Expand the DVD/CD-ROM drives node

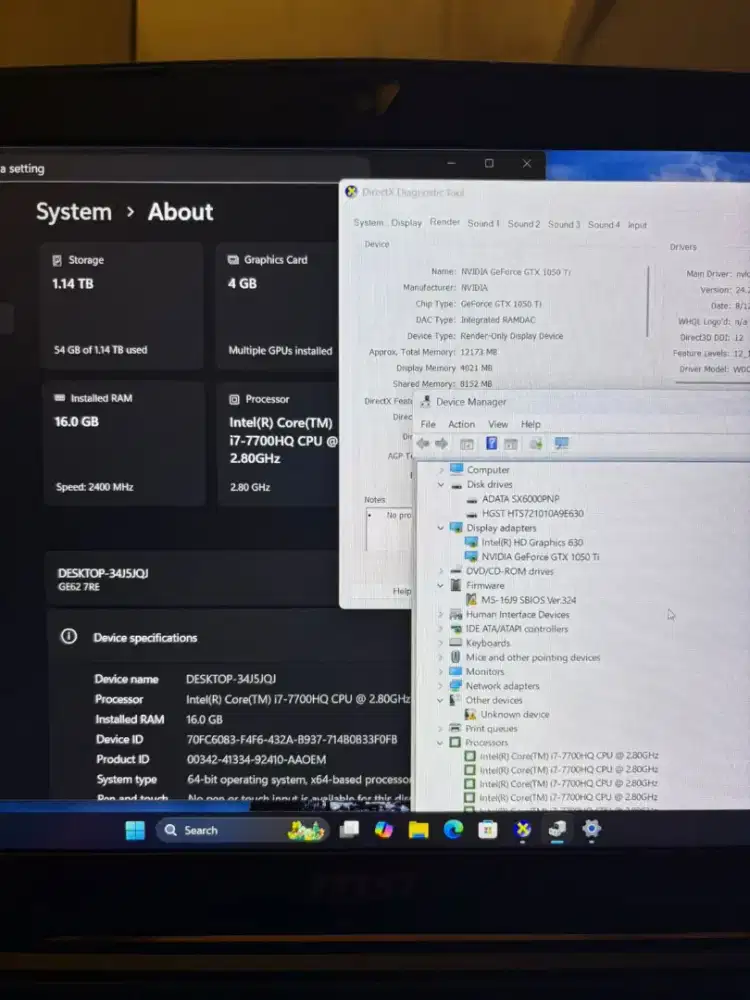tap(440, 571)
